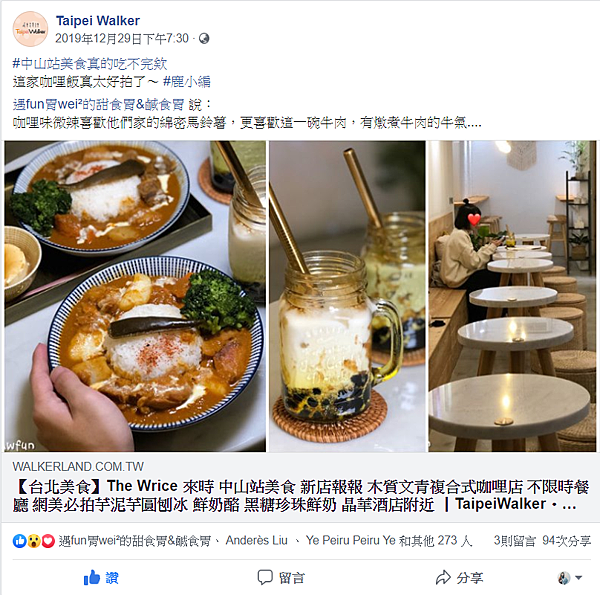Open the post date 2019年12月29日 timestamp
600x595 pixels.
[x=122, y=38]
